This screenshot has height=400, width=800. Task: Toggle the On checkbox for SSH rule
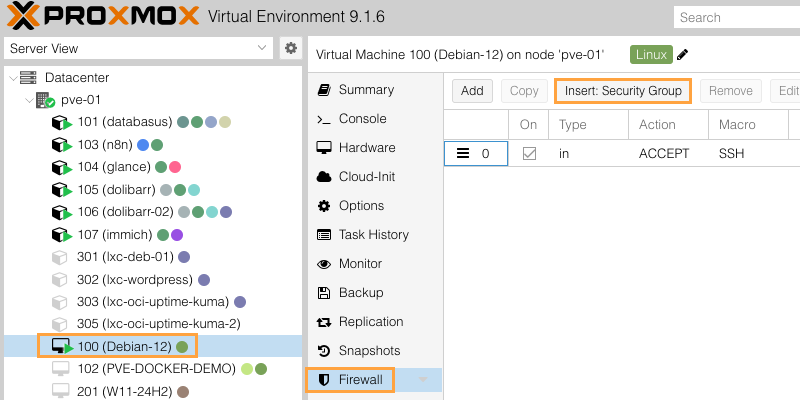pyautogui.click(x=529, y=154)
